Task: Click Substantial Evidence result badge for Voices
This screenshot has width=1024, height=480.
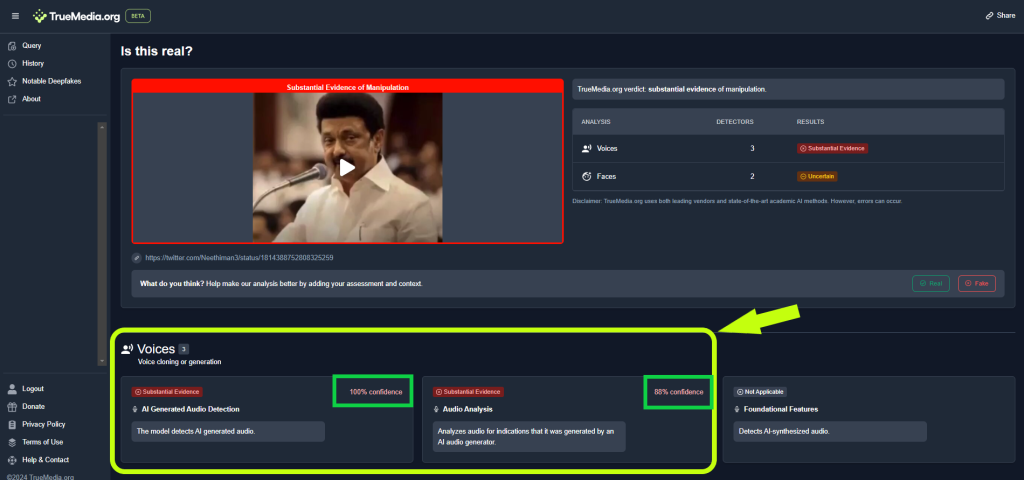Action: (832, 148)
